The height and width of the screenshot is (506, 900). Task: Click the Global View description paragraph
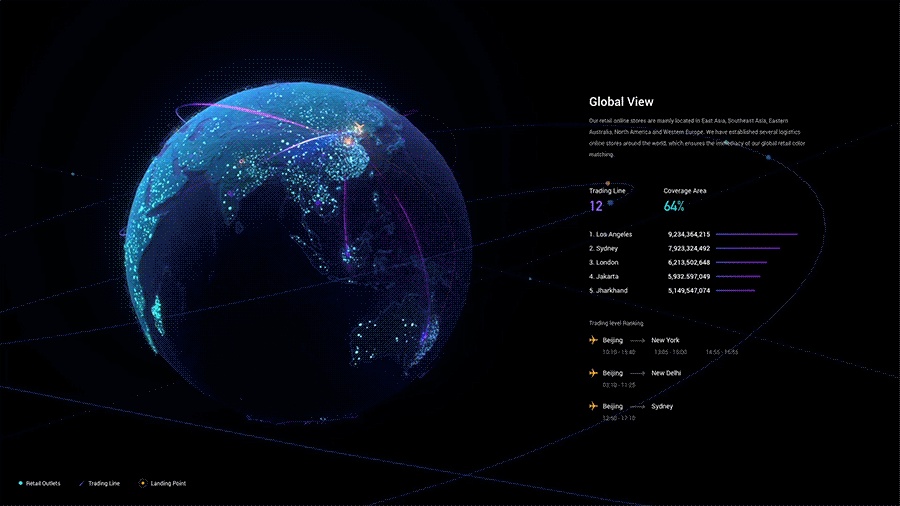tap(697, 138)
